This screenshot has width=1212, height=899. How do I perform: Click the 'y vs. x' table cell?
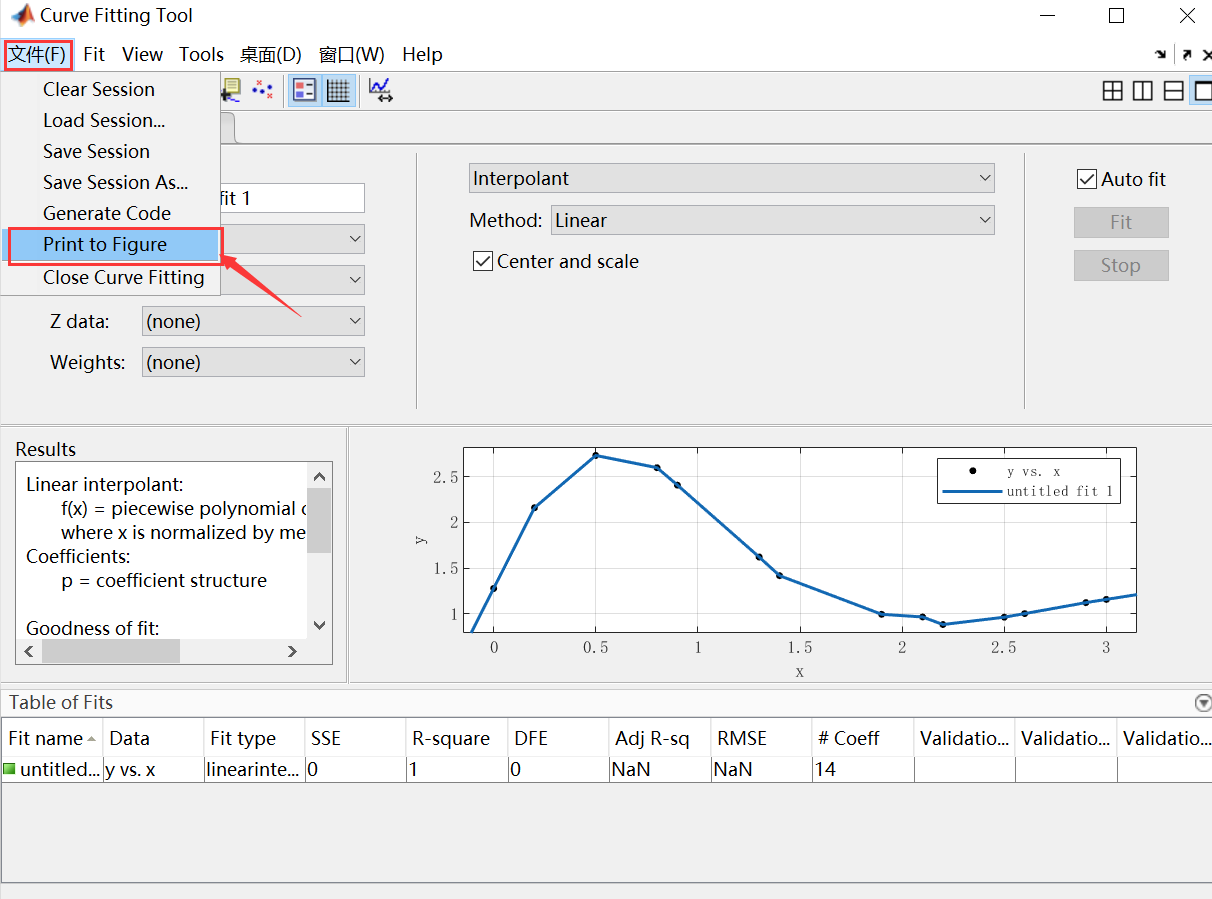point(153,769)
